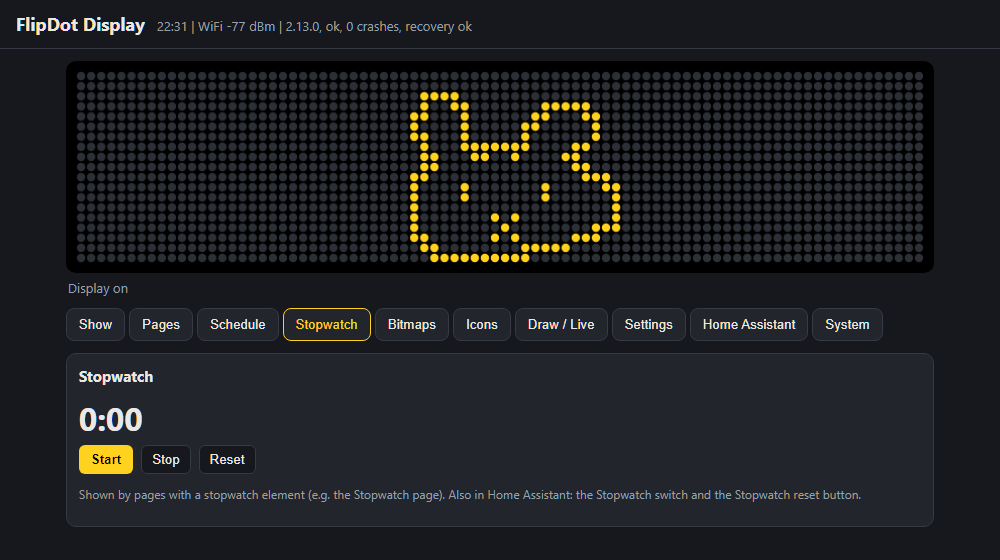1000x560 pixels.
Task: Click the Stopwatch panel heading
Action: [x=116, y=377]
